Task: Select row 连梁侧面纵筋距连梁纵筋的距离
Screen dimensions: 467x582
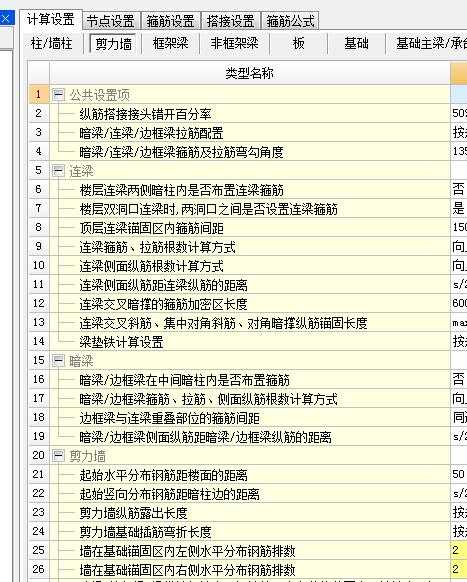Action: click(249, 284)
